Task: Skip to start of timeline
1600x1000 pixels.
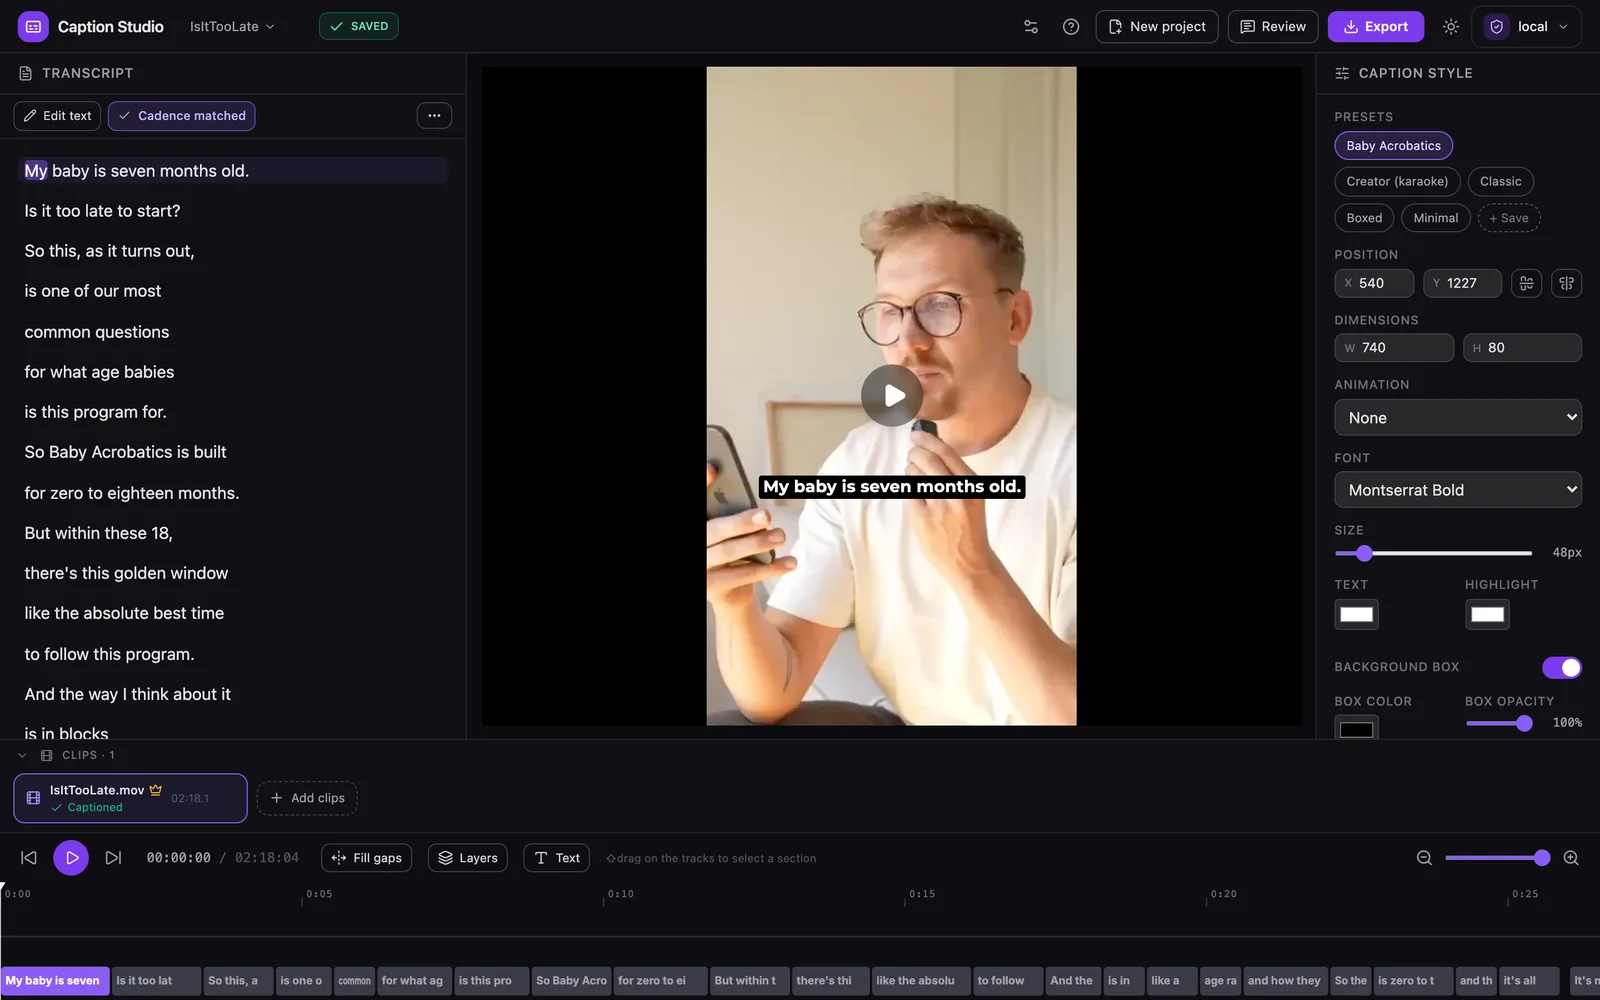Action: pos(29,858)
